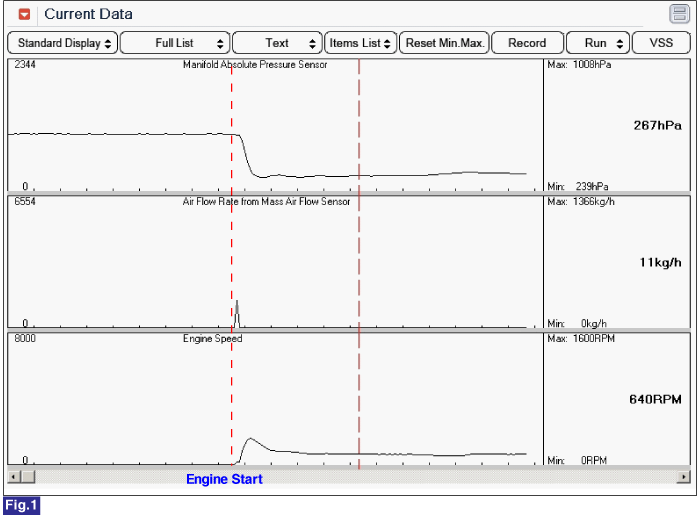Click the Min: 239hPa reading
The height and width of the screenshot is (515, 700).
(x=578, y=186)
